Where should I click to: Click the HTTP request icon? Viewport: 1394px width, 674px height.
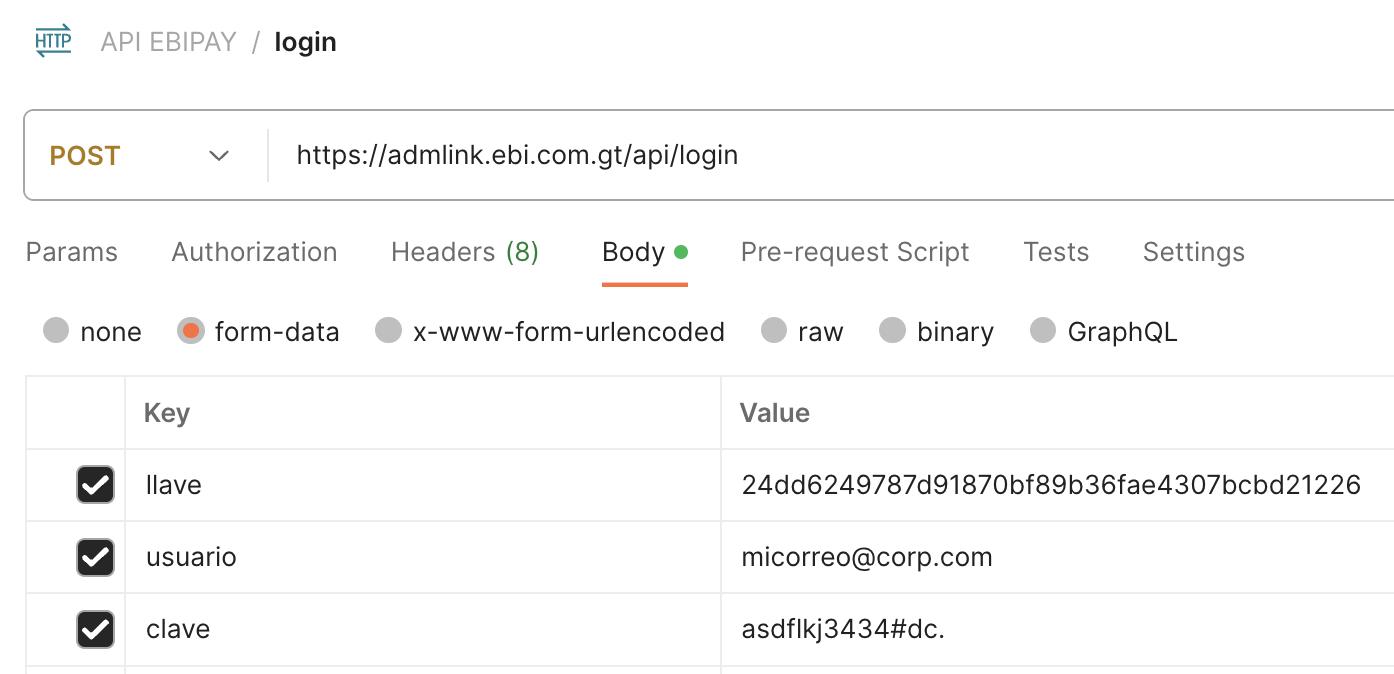click(53, 41)
